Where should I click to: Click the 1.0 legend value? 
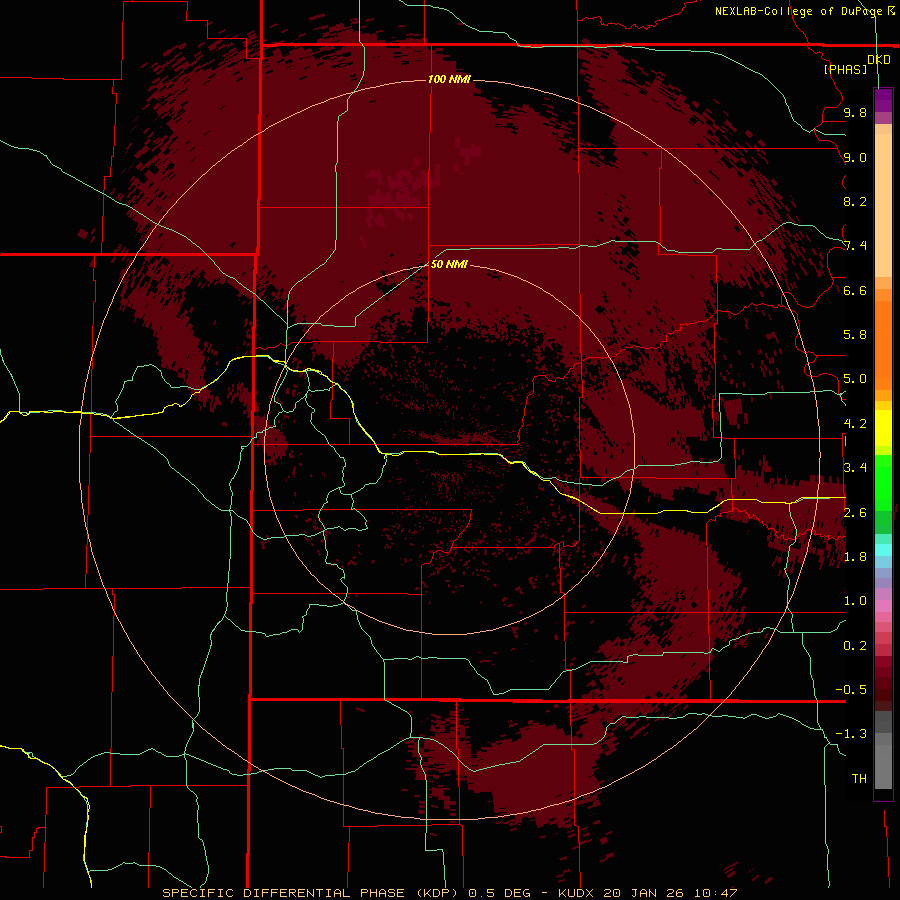point(855,601)
